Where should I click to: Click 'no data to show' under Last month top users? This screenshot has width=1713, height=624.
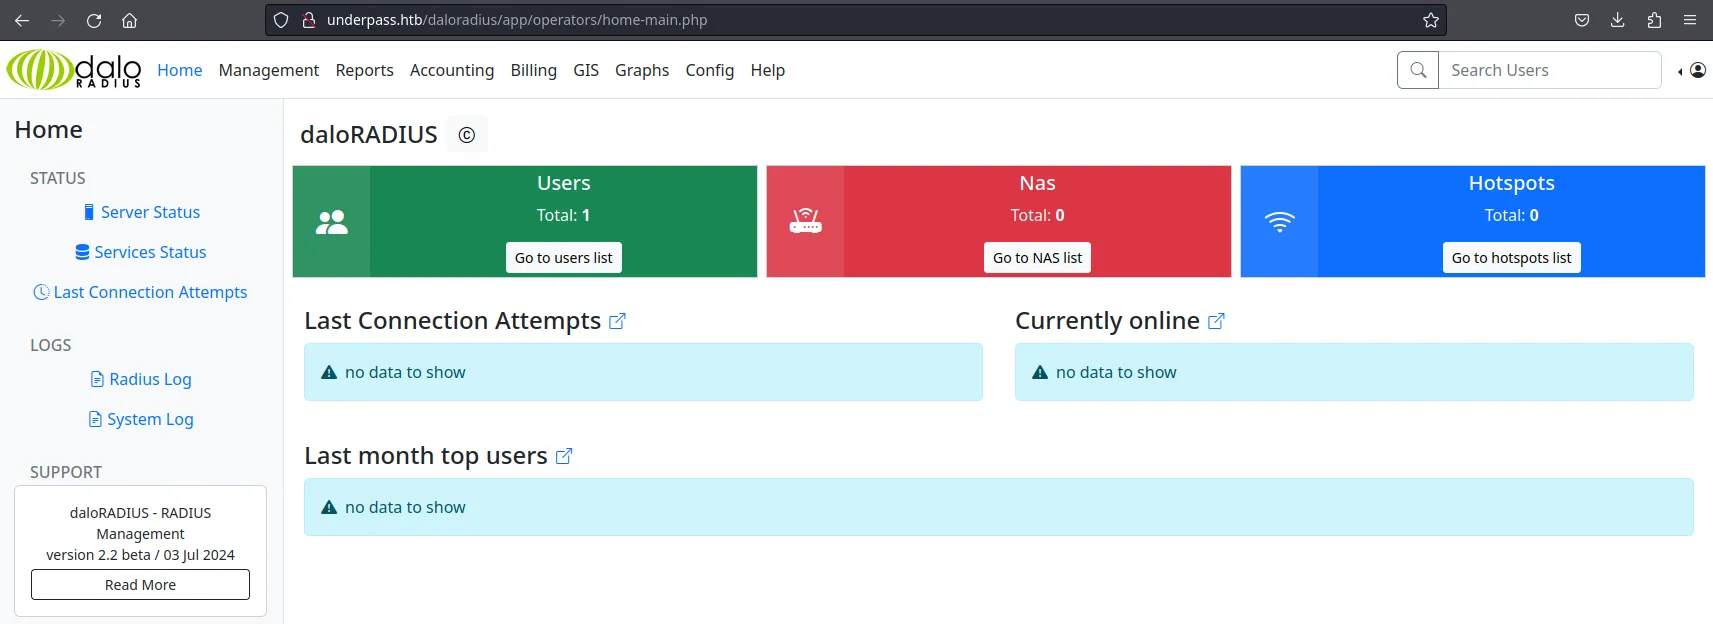tap(405, 507)
